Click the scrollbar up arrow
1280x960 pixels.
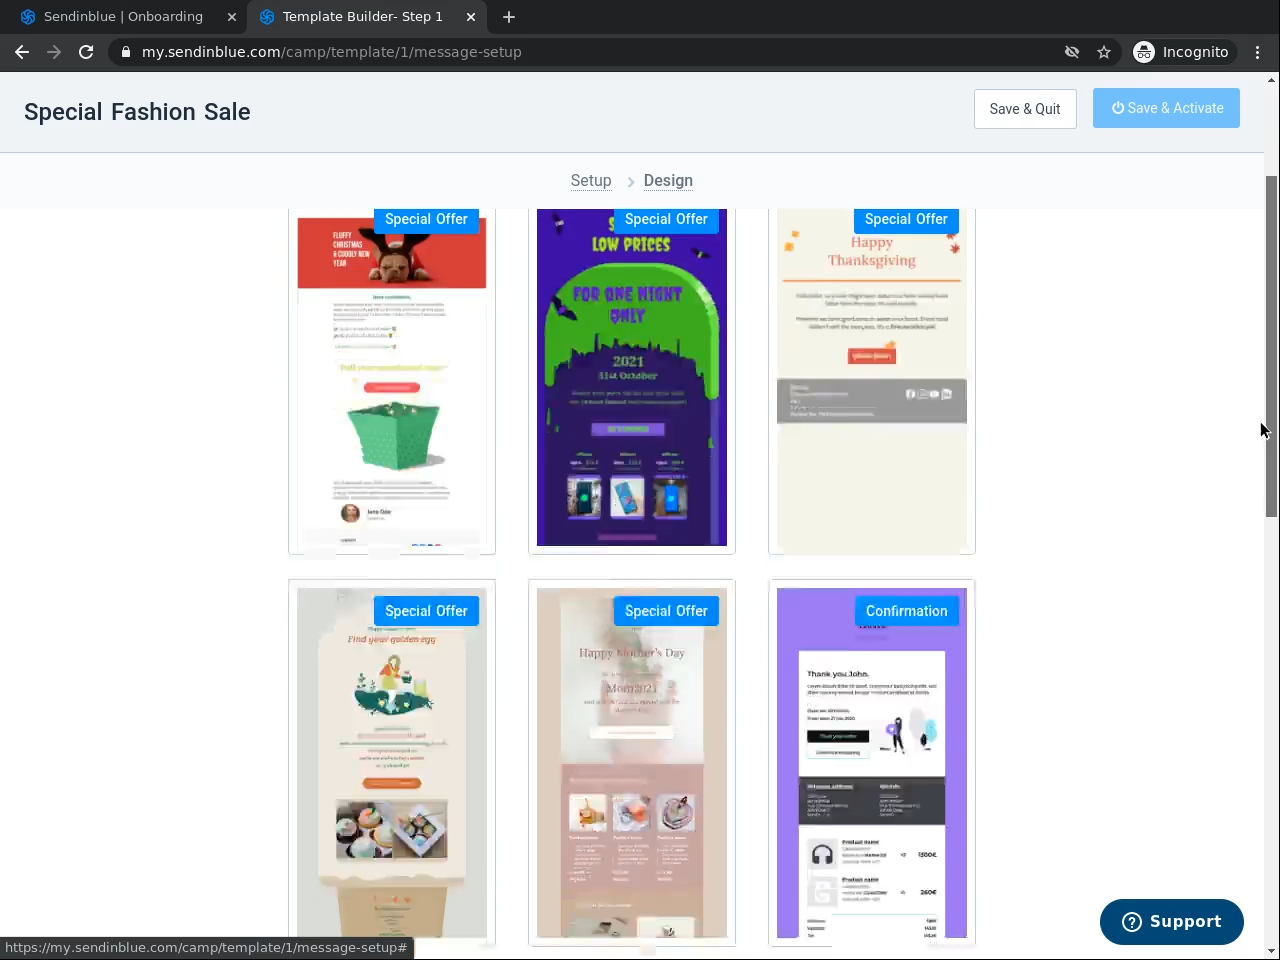pyautogui.click(x=1272, y=80)
